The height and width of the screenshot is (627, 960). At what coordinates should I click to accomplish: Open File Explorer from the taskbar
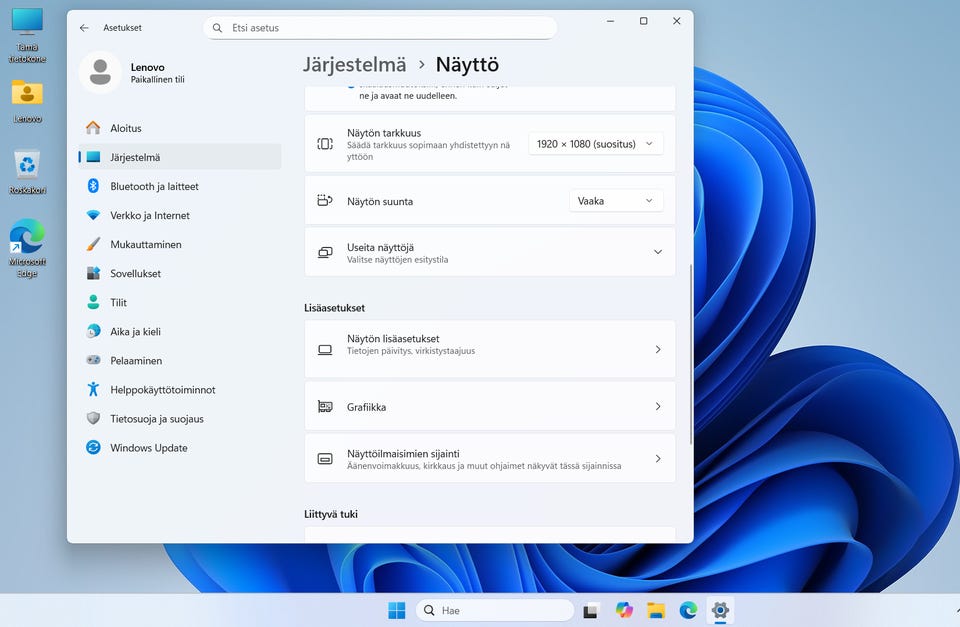coord(656,610)
